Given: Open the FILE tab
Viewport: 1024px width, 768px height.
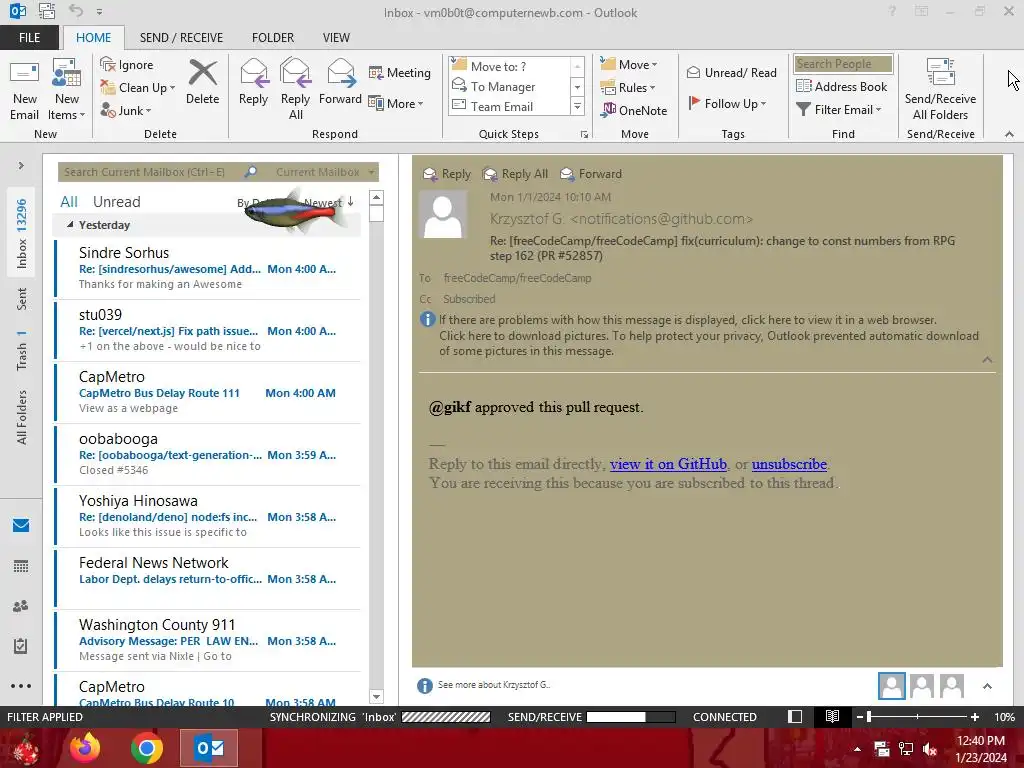Looking at the screenshot, I should tap(29, 37).
